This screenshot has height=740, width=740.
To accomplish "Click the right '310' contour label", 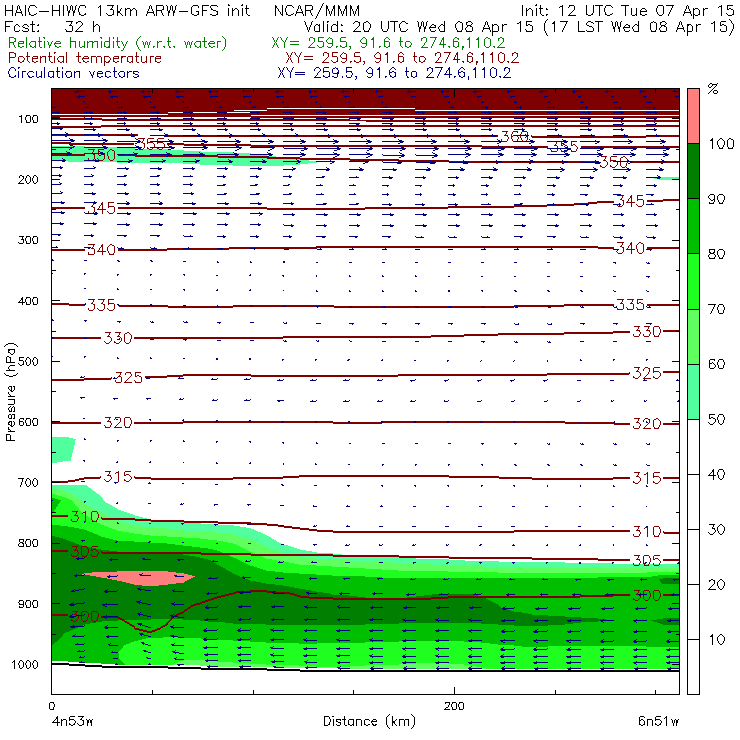I will 647,532.
